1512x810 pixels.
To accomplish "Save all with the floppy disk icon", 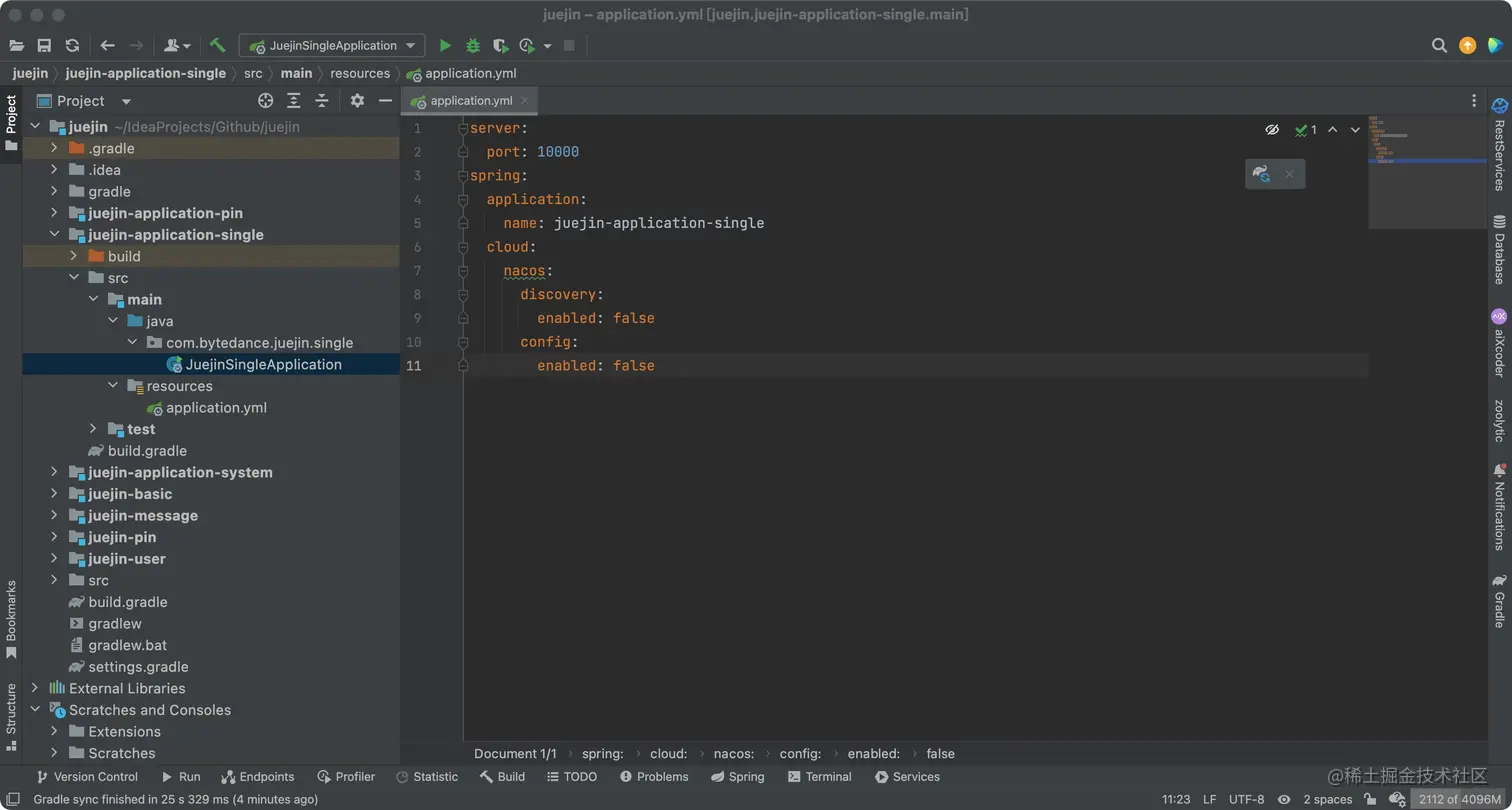I will [x=44, y=46].
